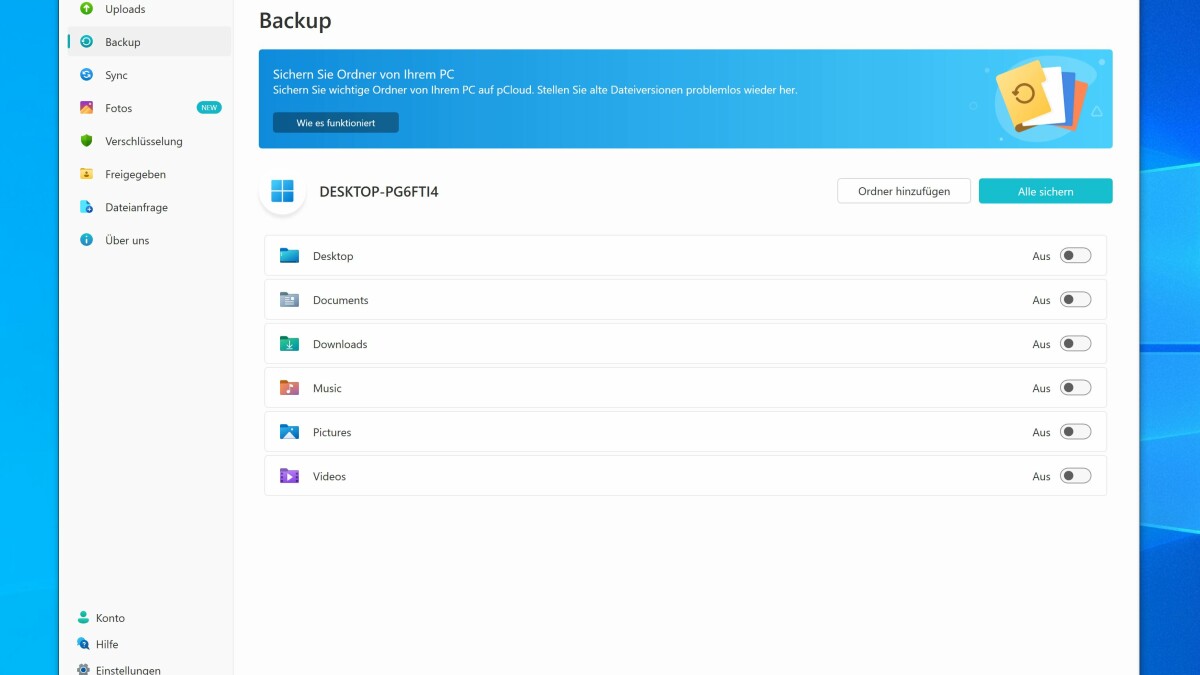Screen dimensions: 1200x675
Task: Click the Dateianfrage file icon
Action: pyautogui.click(x=86, y=207)
